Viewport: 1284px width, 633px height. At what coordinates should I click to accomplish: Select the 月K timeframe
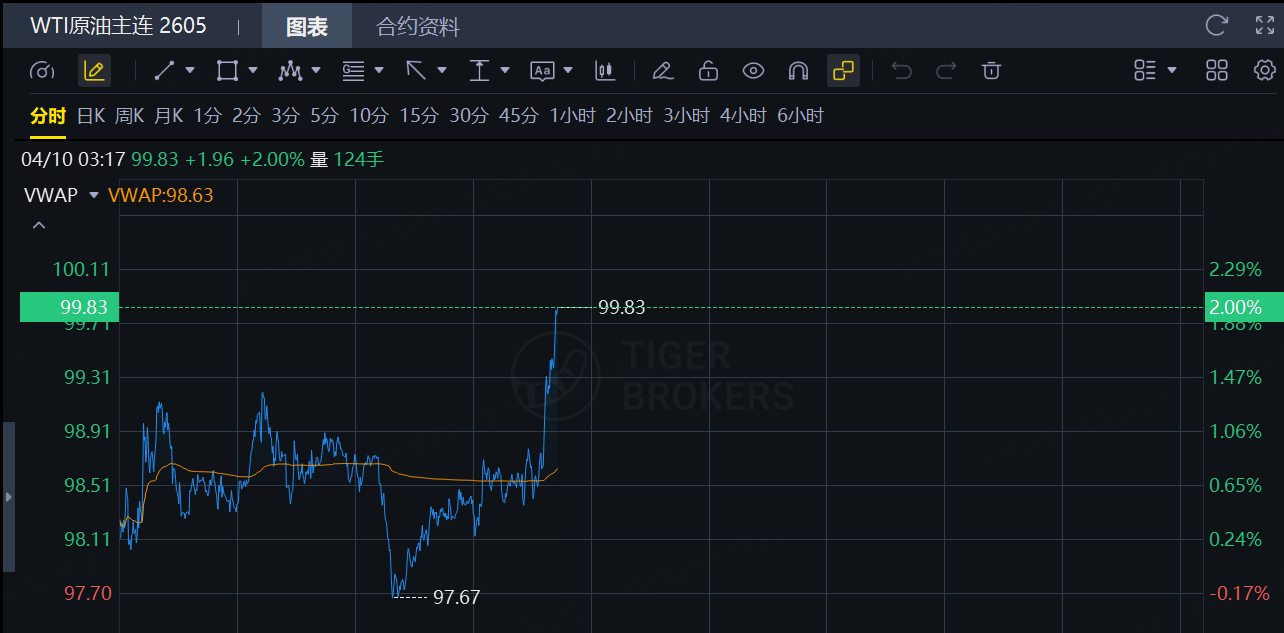coord(169,116)
